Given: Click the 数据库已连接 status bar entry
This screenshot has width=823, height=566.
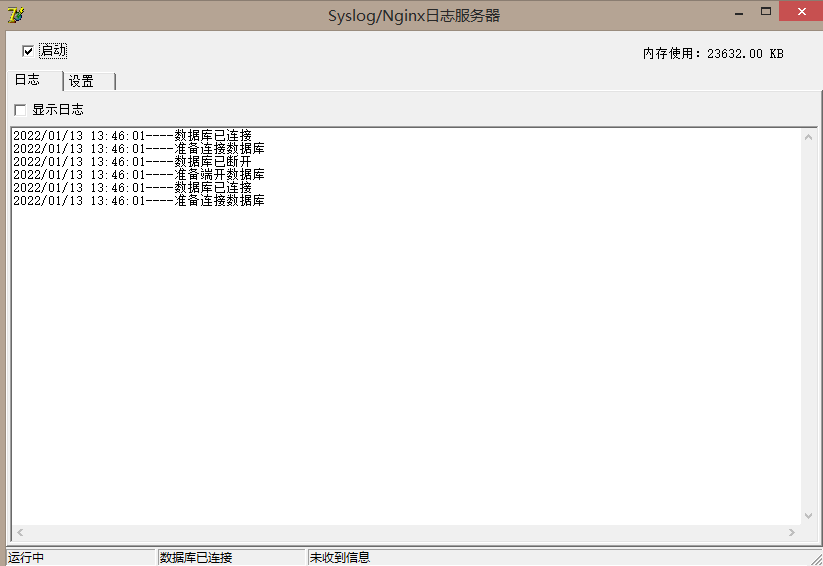Looking at the screenshot, I should point(231,557).
